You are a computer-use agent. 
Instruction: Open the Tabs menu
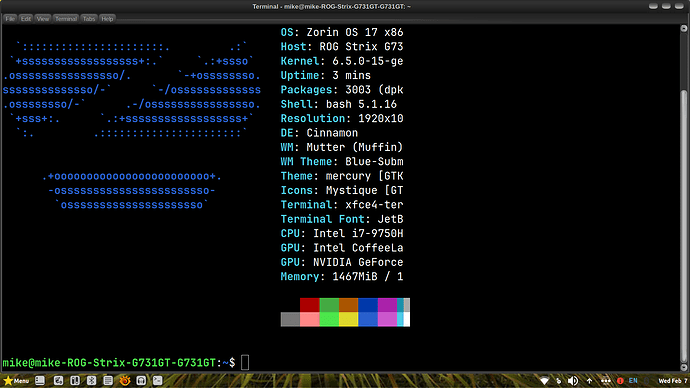[x=89, y=18]
